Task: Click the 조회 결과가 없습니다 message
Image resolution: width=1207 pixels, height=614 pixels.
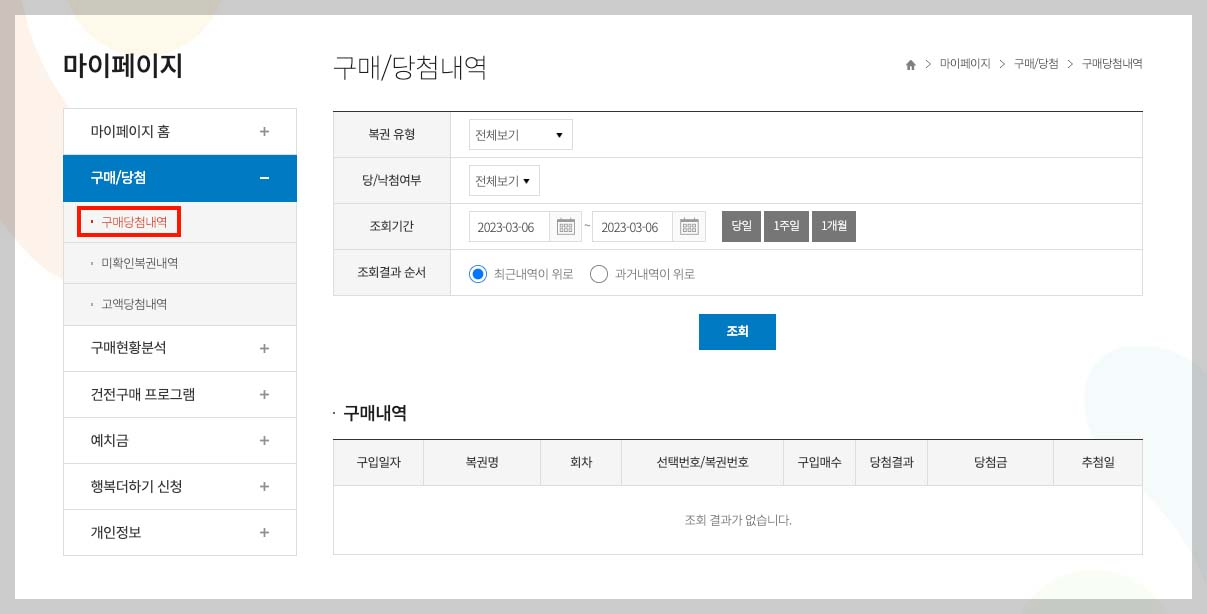Action: click(738, 520)
